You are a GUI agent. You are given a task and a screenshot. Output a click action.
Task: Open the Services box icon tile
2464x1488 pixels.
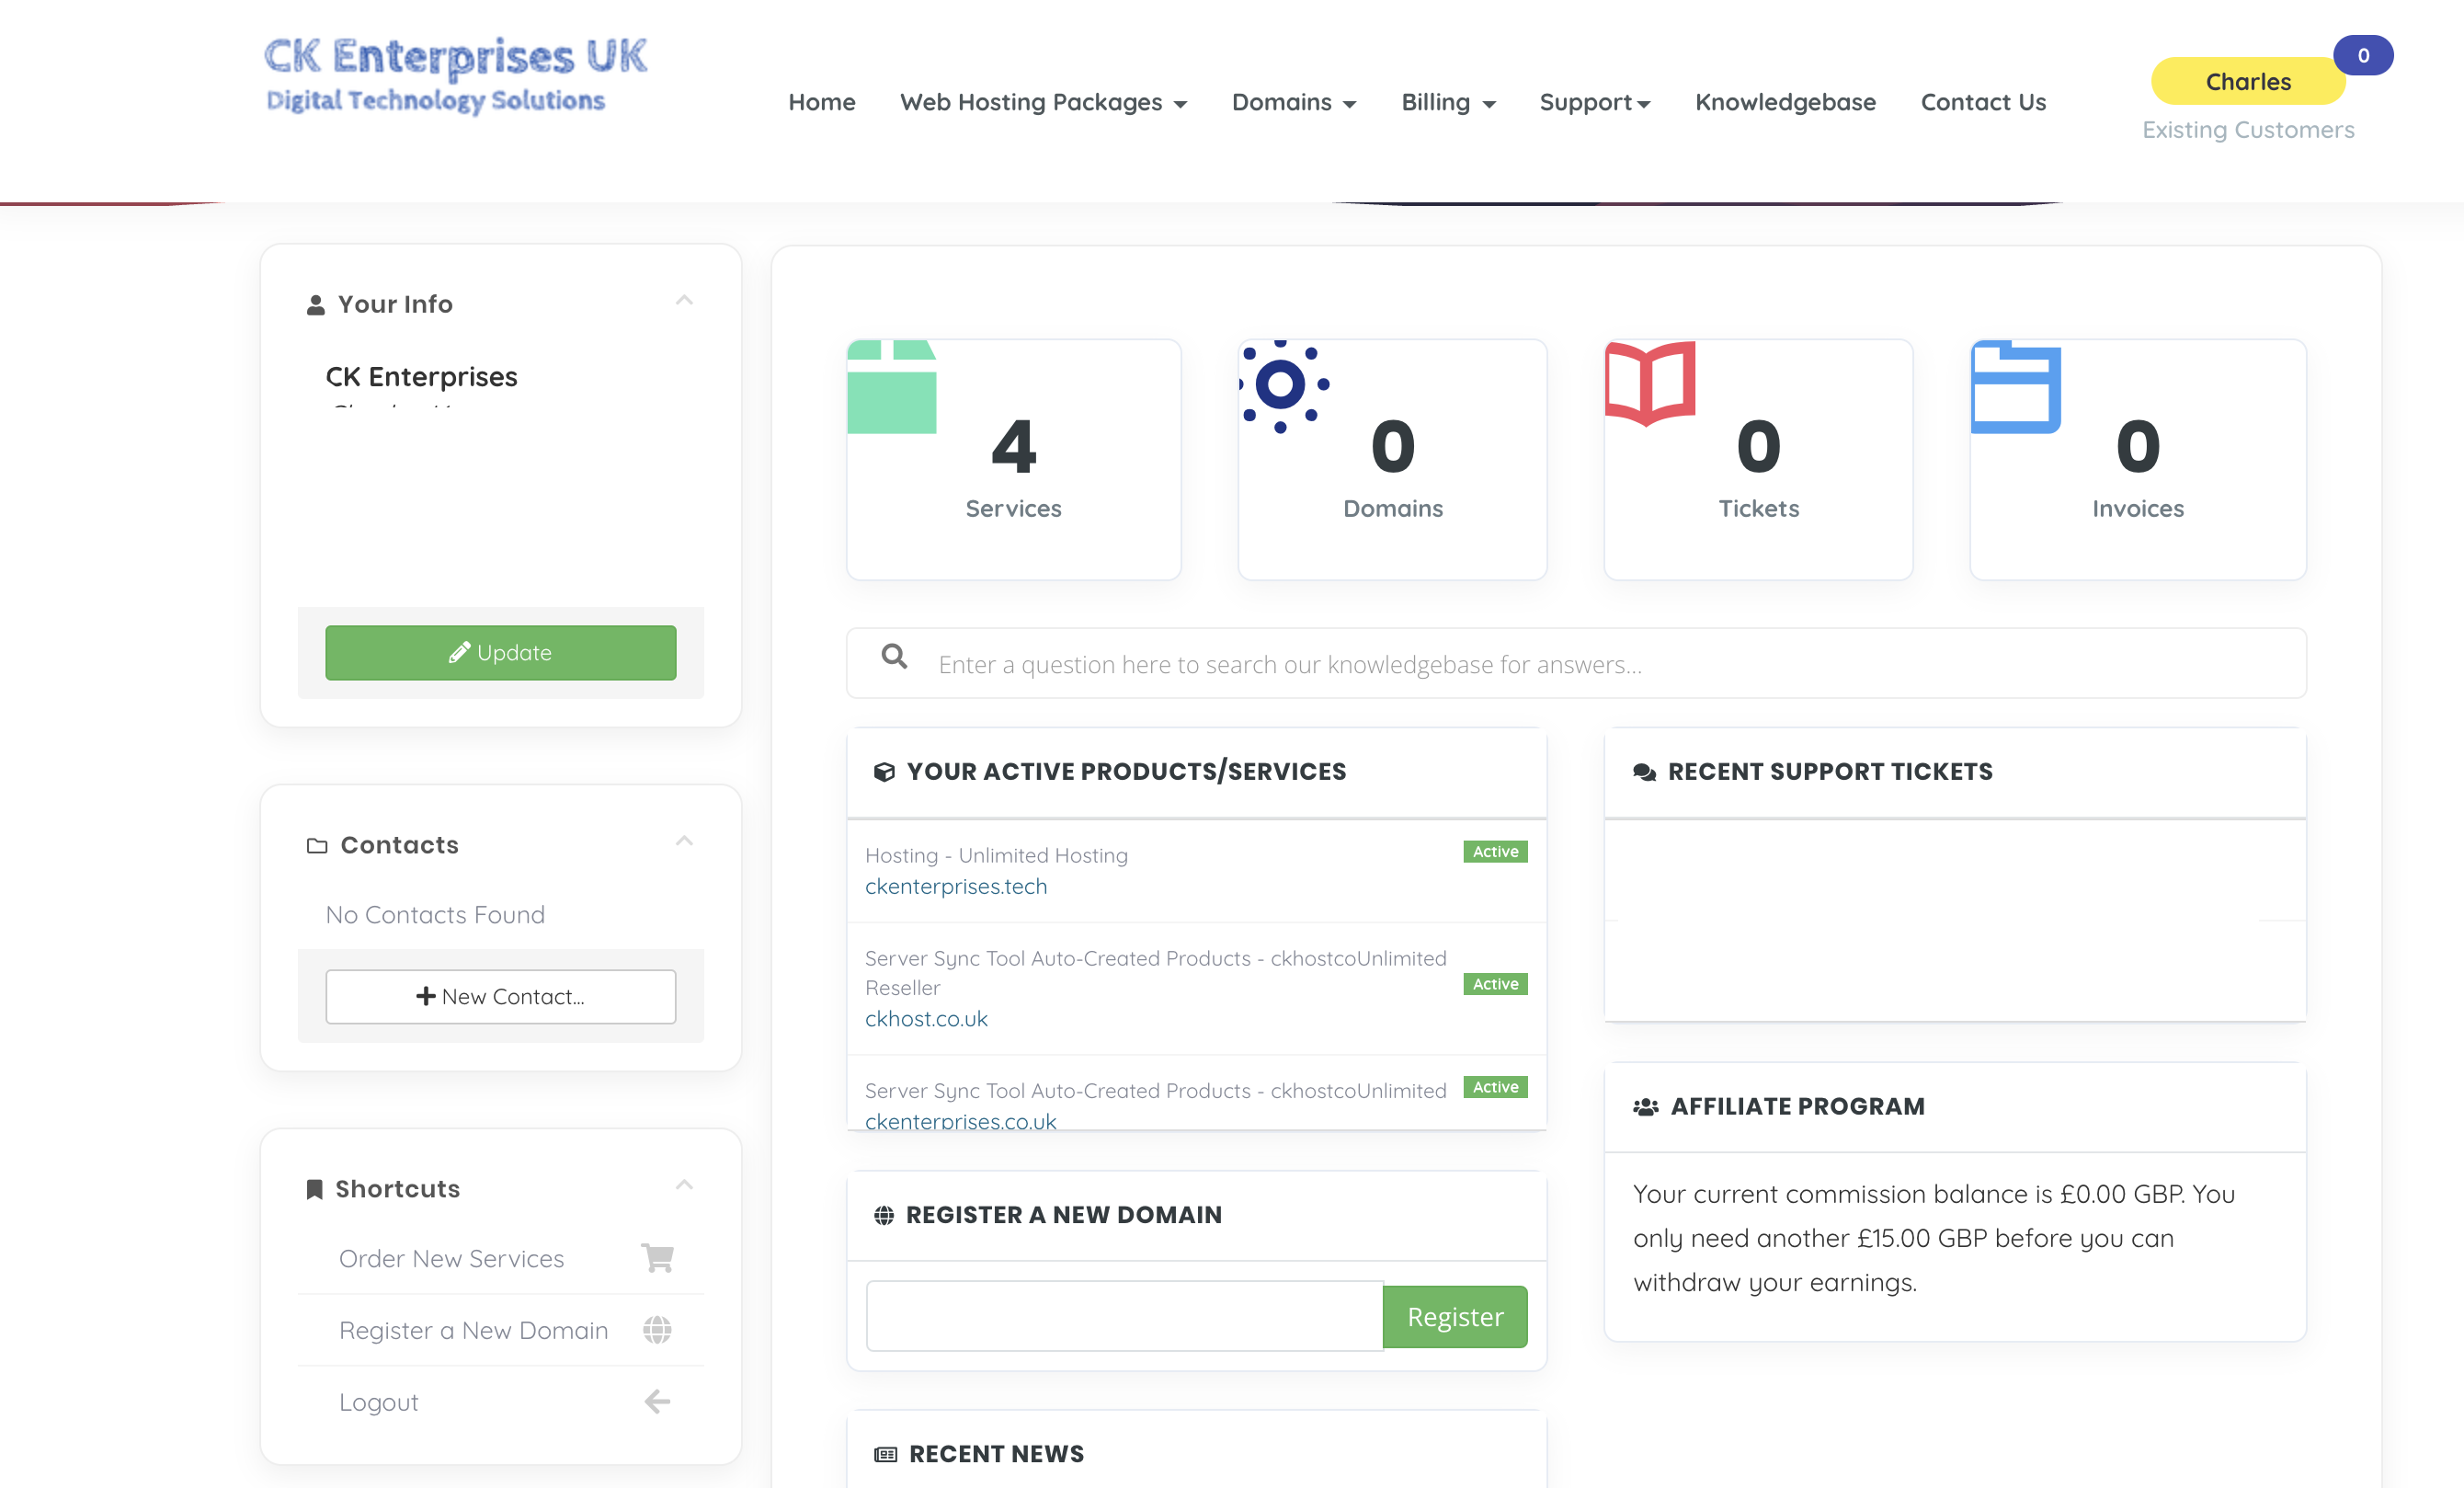pyautogui.click(x=891, y=387)
